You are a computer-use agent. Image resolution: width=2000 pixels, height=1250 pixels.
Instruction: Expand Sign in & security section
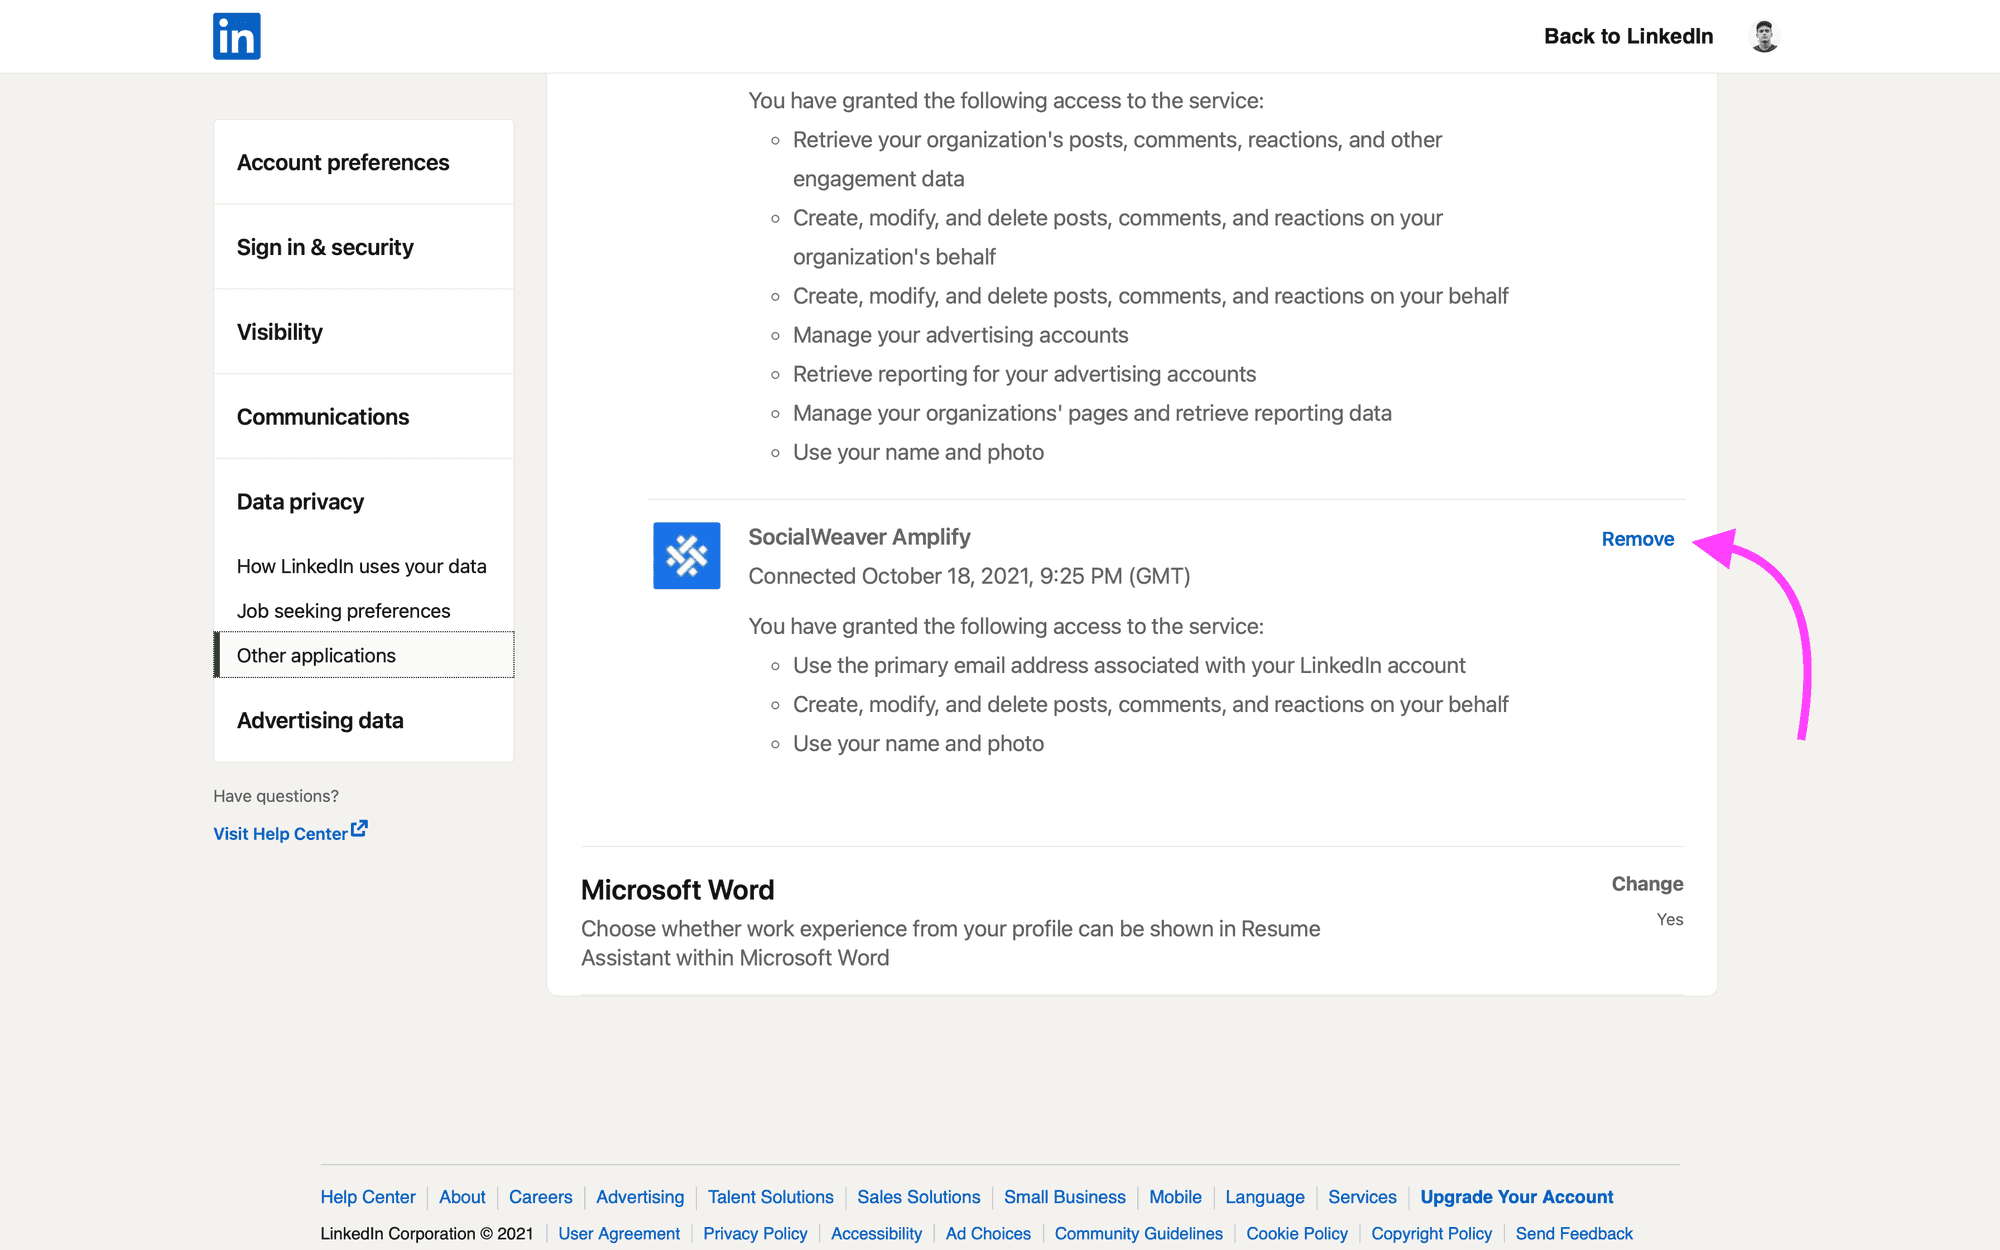click(x=363, y=246)
